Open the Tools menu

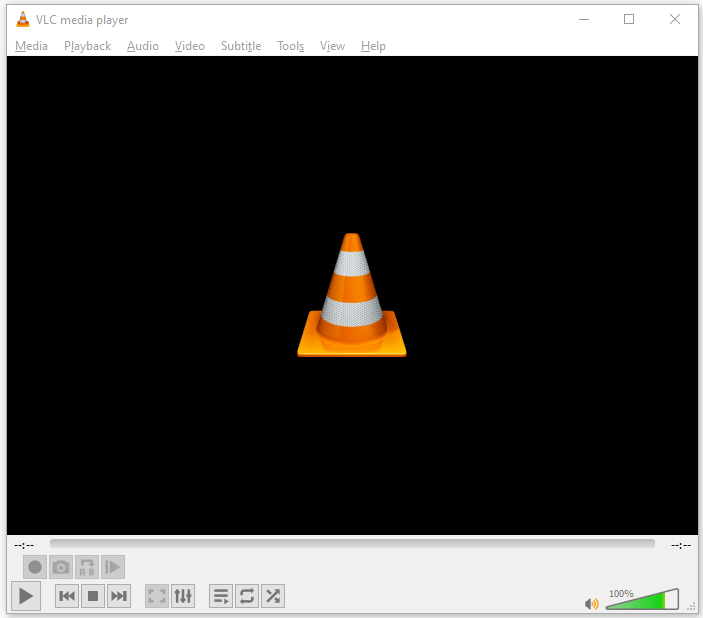click(x=291, y=46)
